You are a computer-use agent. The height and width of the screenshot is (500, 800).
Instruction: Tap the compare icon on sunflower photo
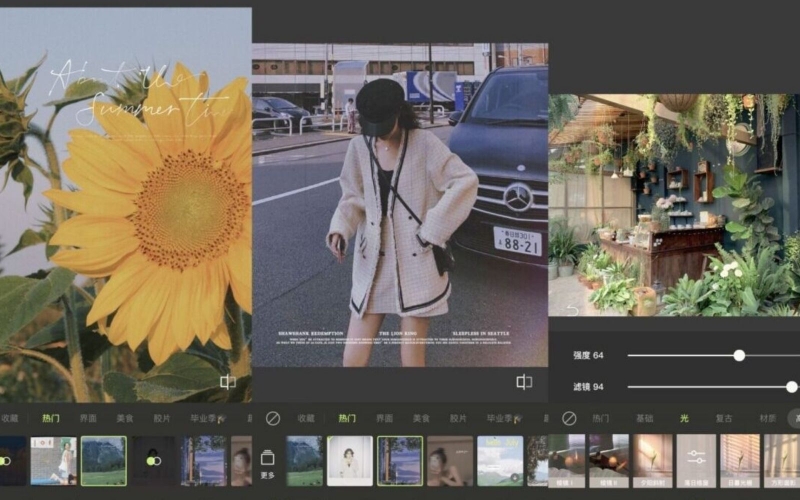pyautogui.click(x=228, y=382)
